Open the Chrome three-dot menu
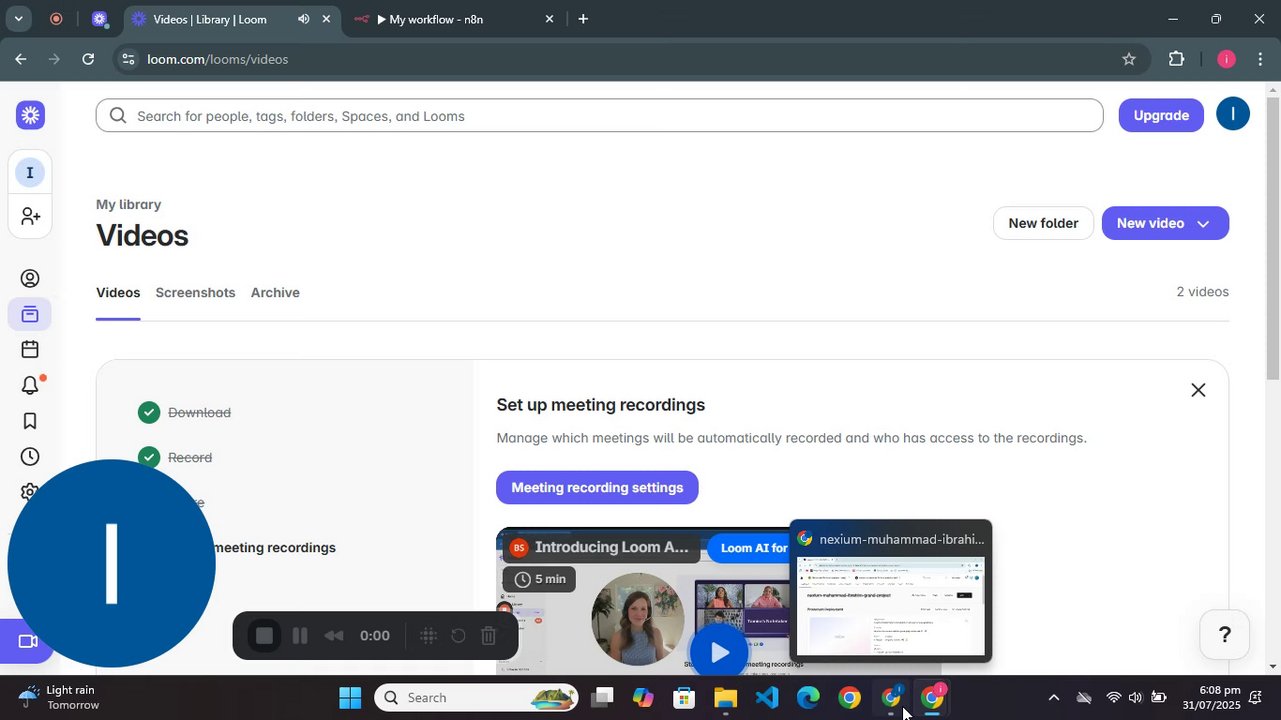1281x720 pixels. [x=1260, y=59]
